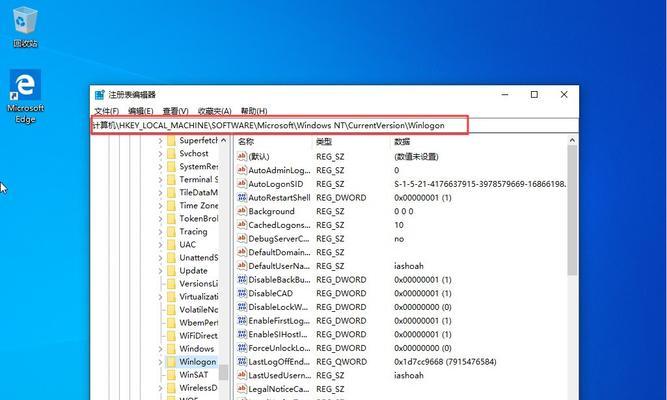Viewport: 667px width, 400px height.
Task: Select the Wireless key in tree
Action: click(198, 388)
